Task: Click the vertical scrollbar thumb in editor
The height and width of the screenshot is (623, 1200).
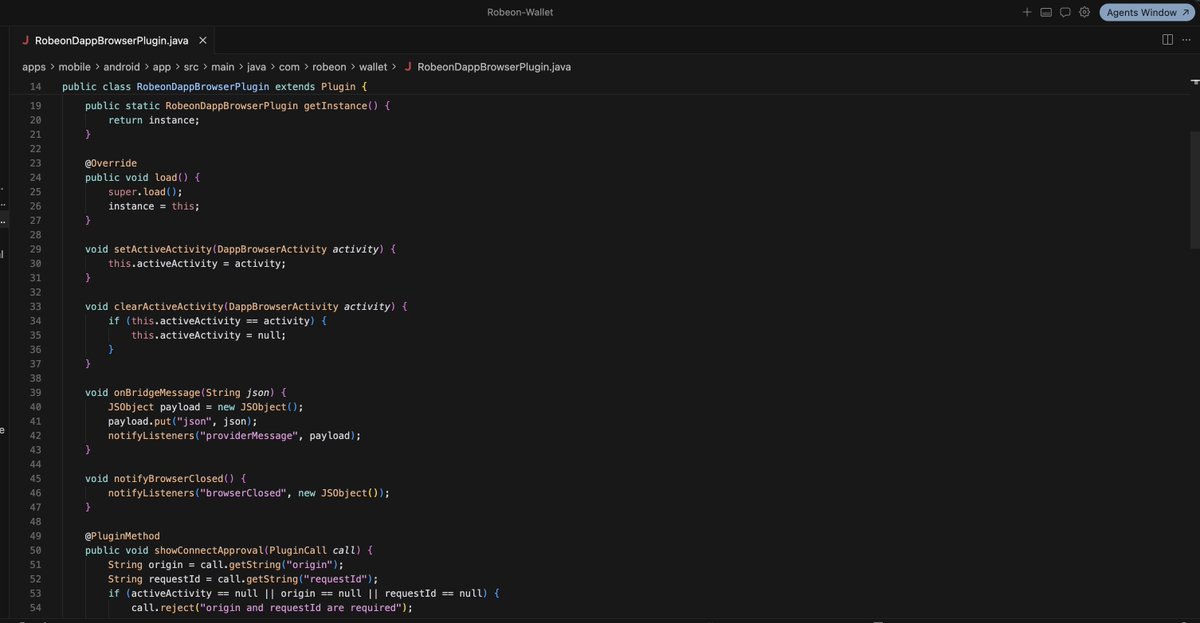Action: pyautogui.click(x=1195, y=190)
